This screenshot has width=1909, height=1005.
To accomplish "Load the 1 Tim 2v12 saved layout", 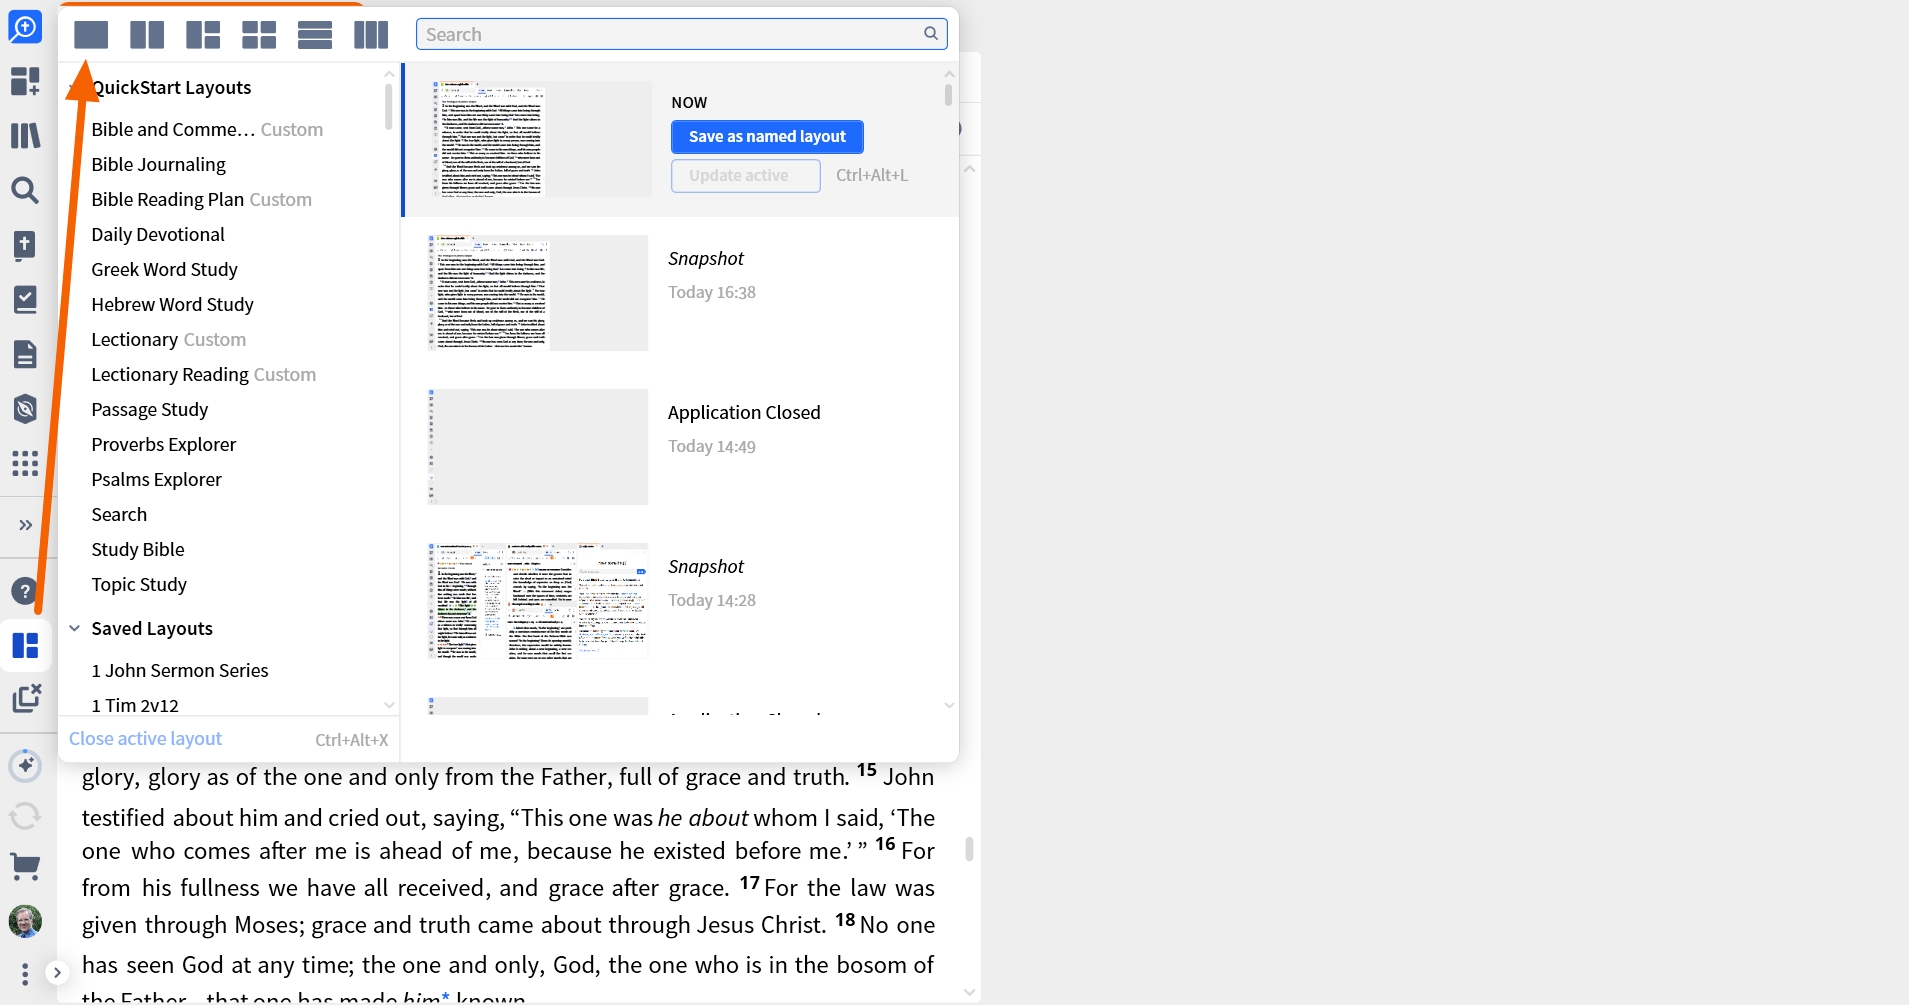I will coord(135,705).
